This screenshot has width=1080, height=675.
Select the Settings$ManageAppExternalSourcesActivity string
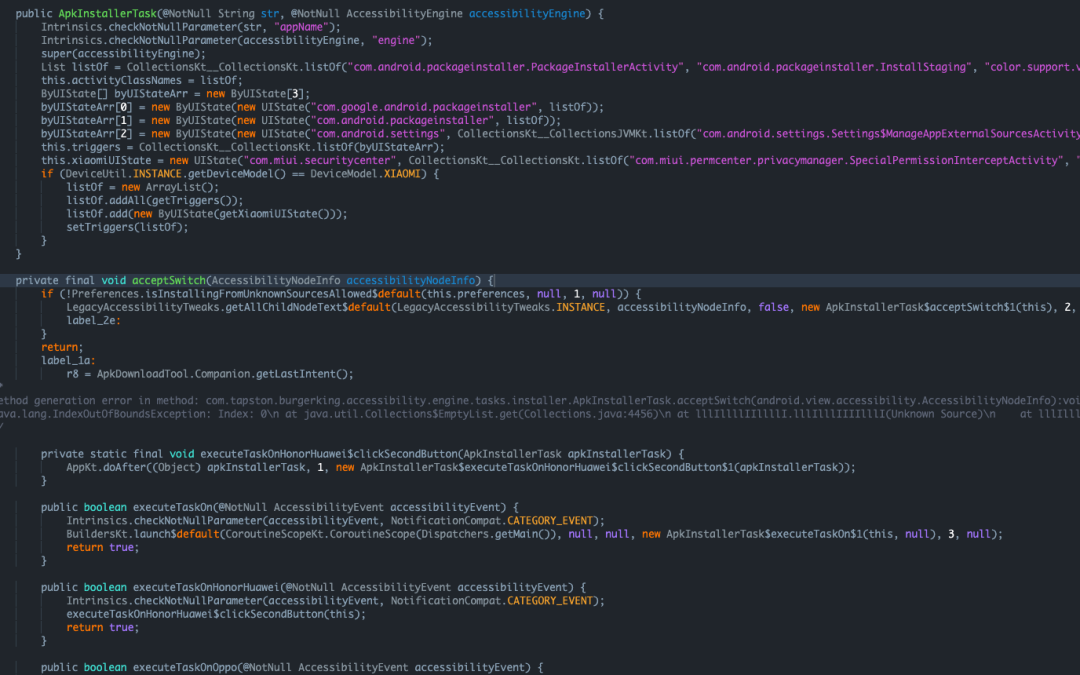pos(889,134)
